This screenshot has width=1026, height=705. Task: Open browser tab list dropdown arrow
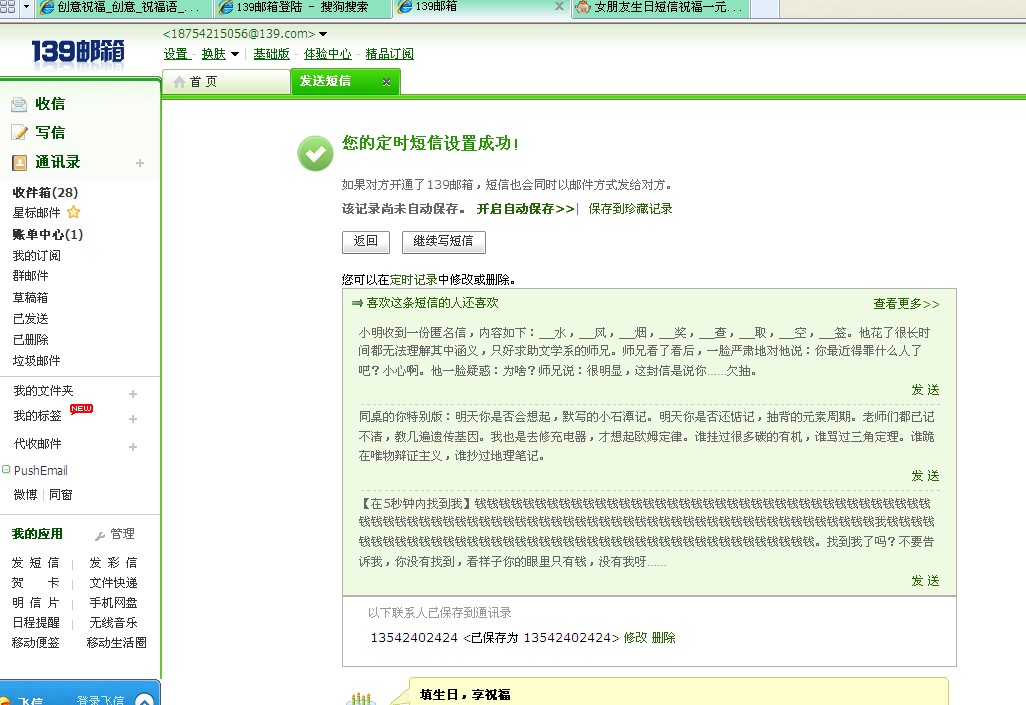click(x=26, y=7)
